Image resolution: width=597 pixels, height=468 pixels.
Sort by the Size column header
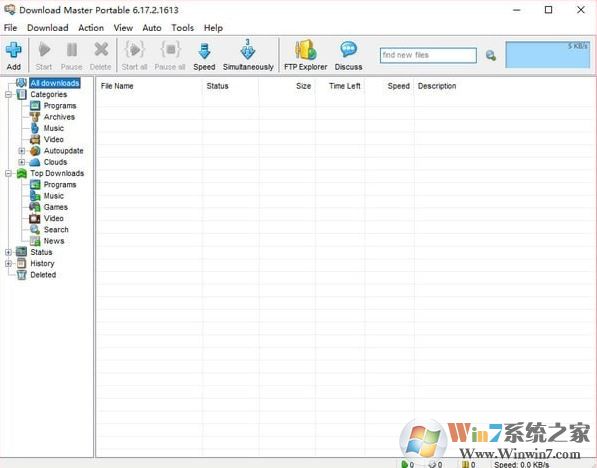coord(303,86)
